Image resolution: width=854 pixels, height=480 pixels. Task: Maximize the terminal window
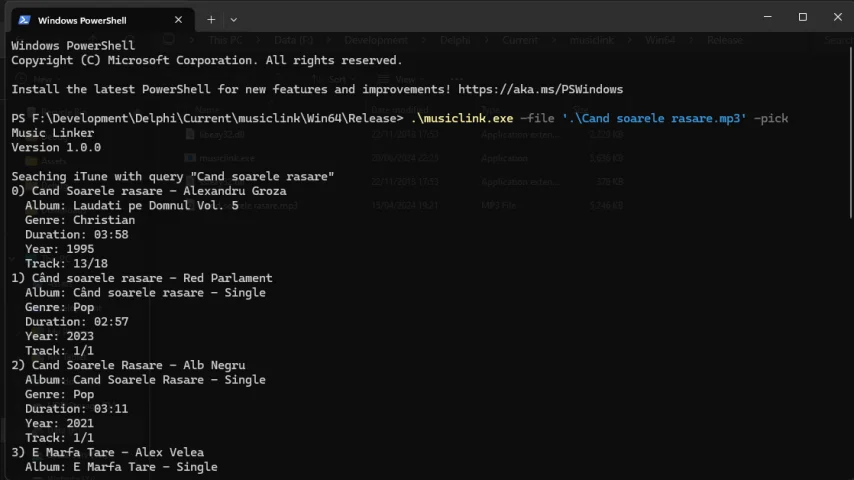coord(802,17)
